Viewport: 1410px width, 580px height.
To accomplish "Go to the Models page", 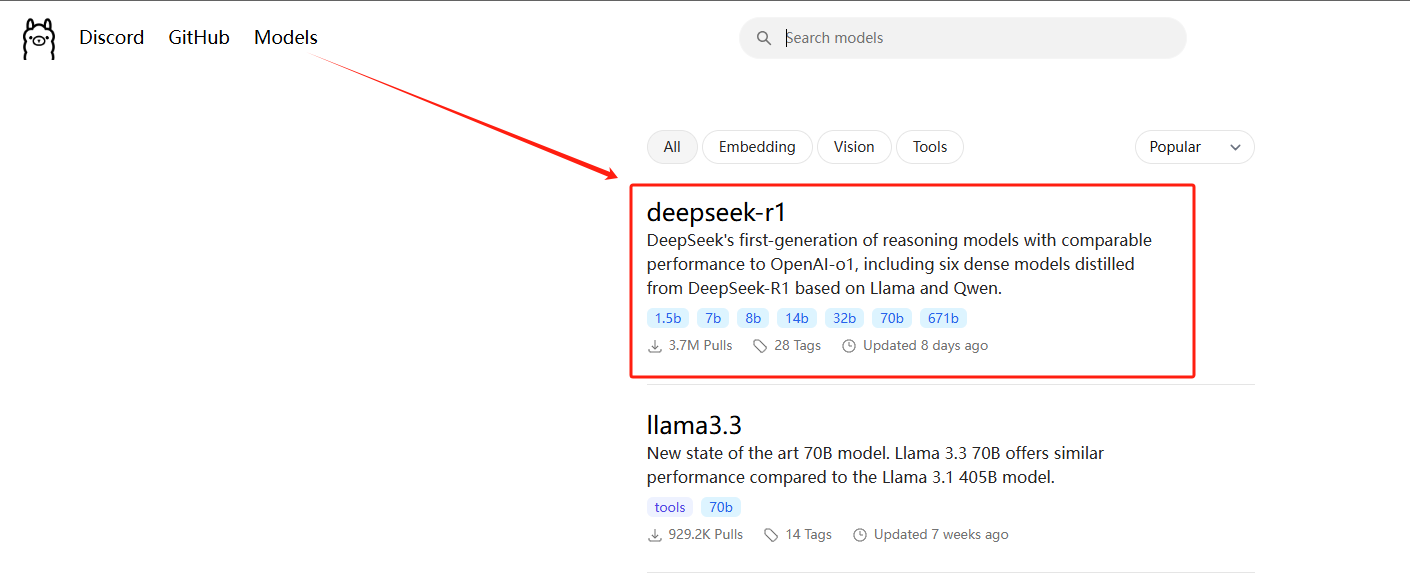I will (x=286, y=38).
